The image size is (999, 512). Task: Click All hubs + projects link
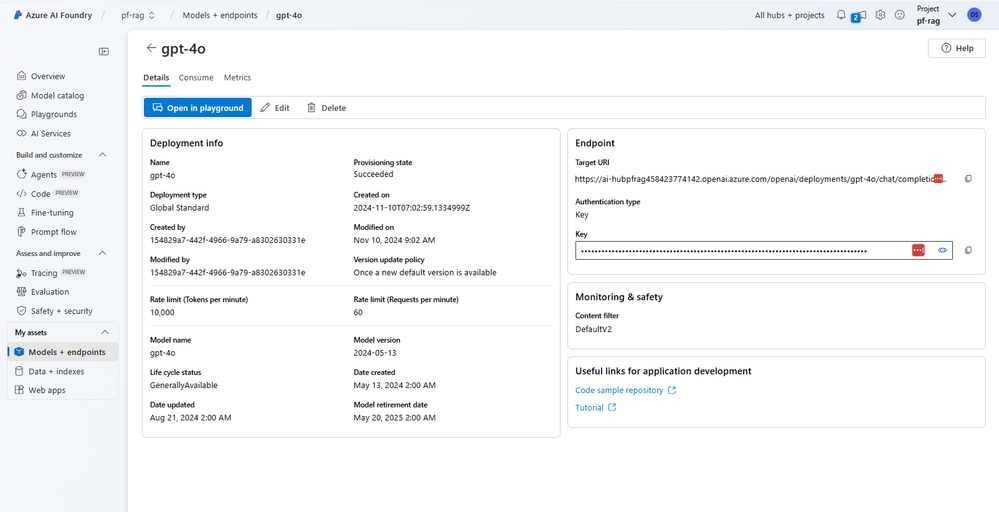pos(789,15)
